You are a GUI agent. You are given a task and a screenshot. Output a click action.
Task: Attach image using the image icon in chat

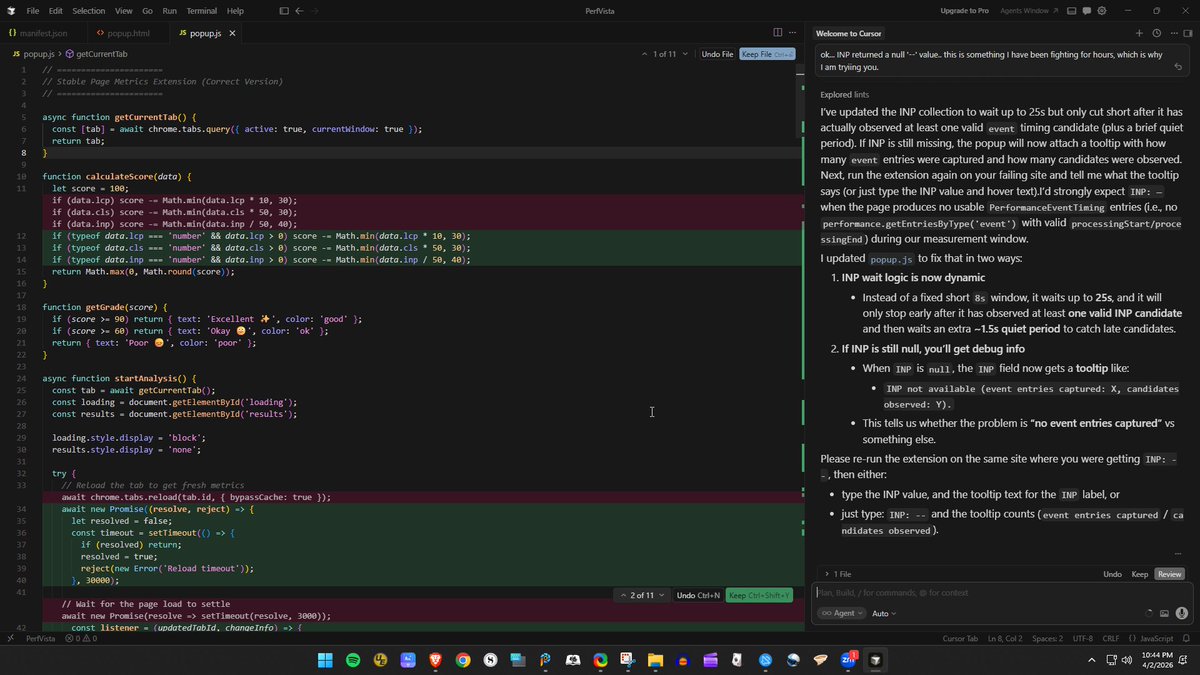click(x=1165, y=613)
